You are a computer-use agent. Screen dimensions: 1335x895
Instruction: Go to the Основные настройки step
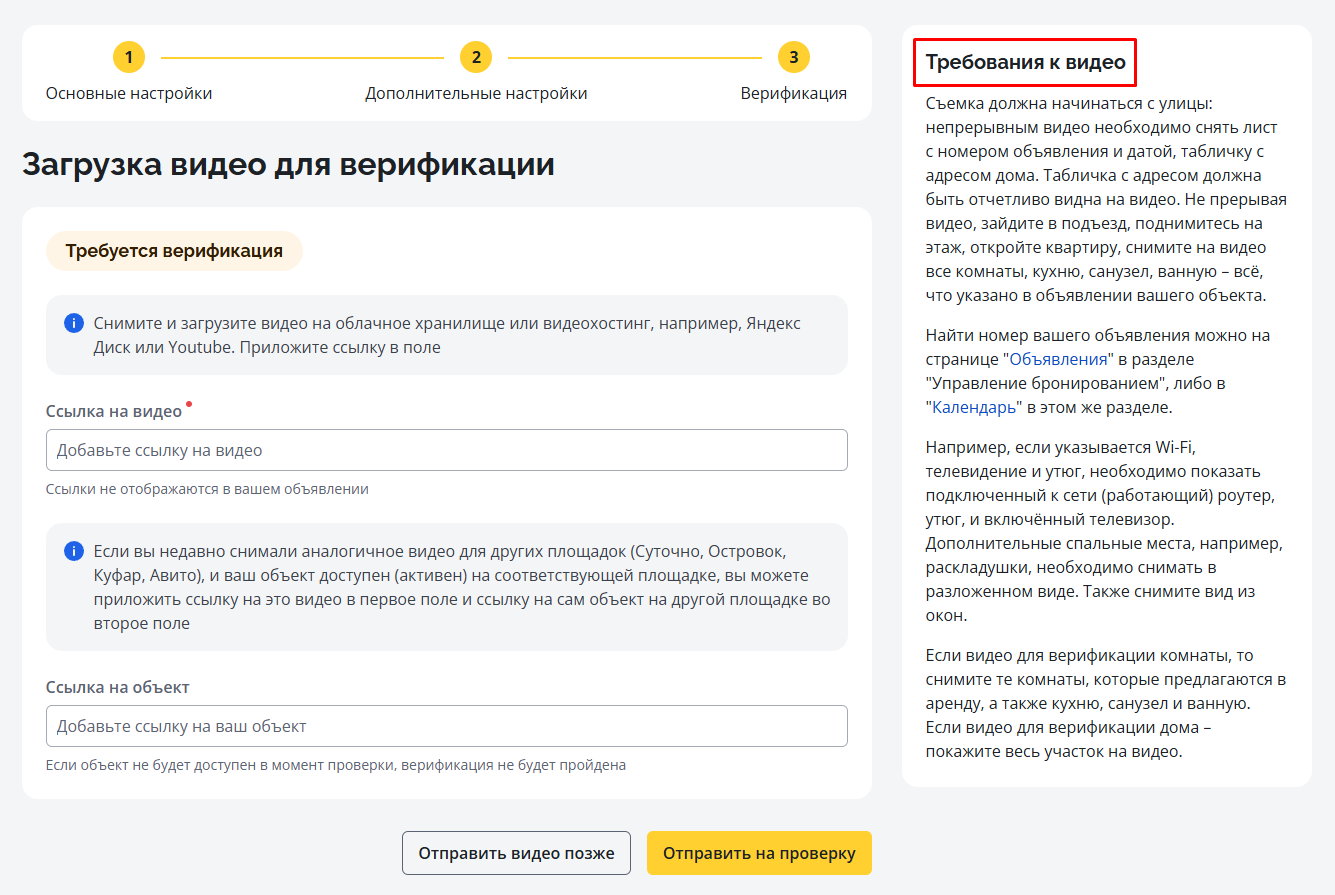(129, 93)
